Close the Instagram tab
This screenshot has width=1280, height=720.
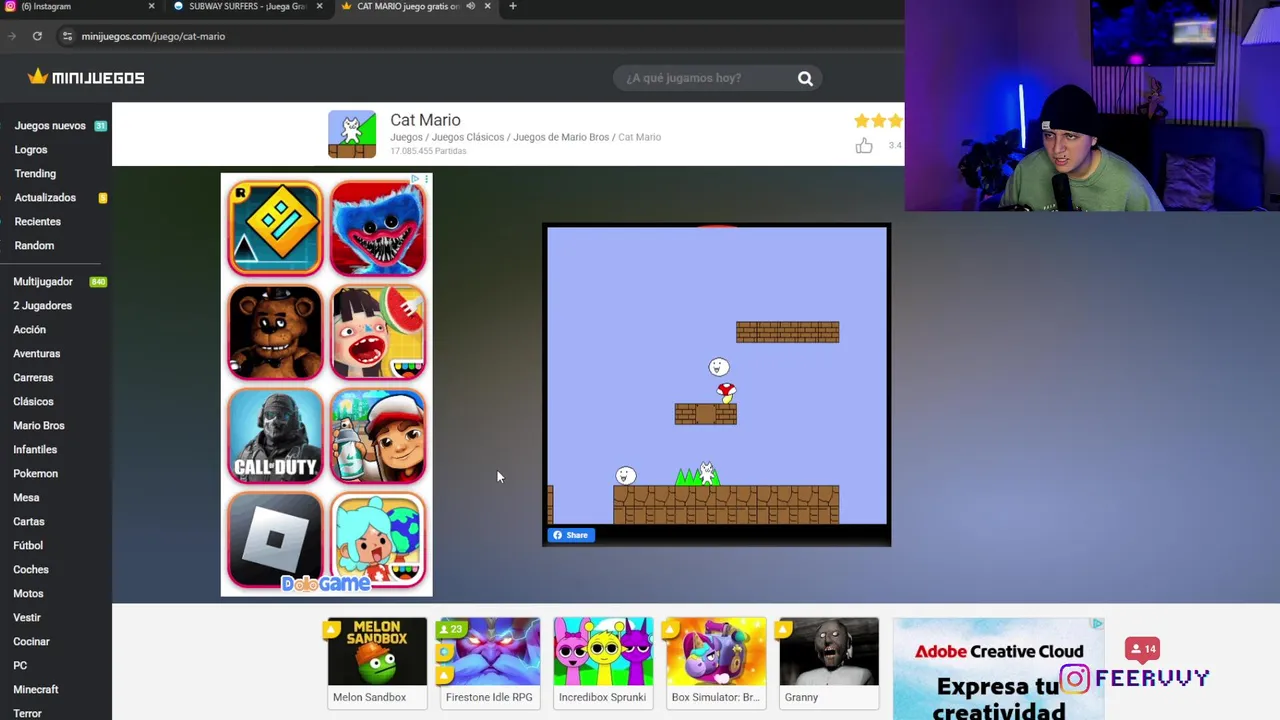[x=152, y=6]
